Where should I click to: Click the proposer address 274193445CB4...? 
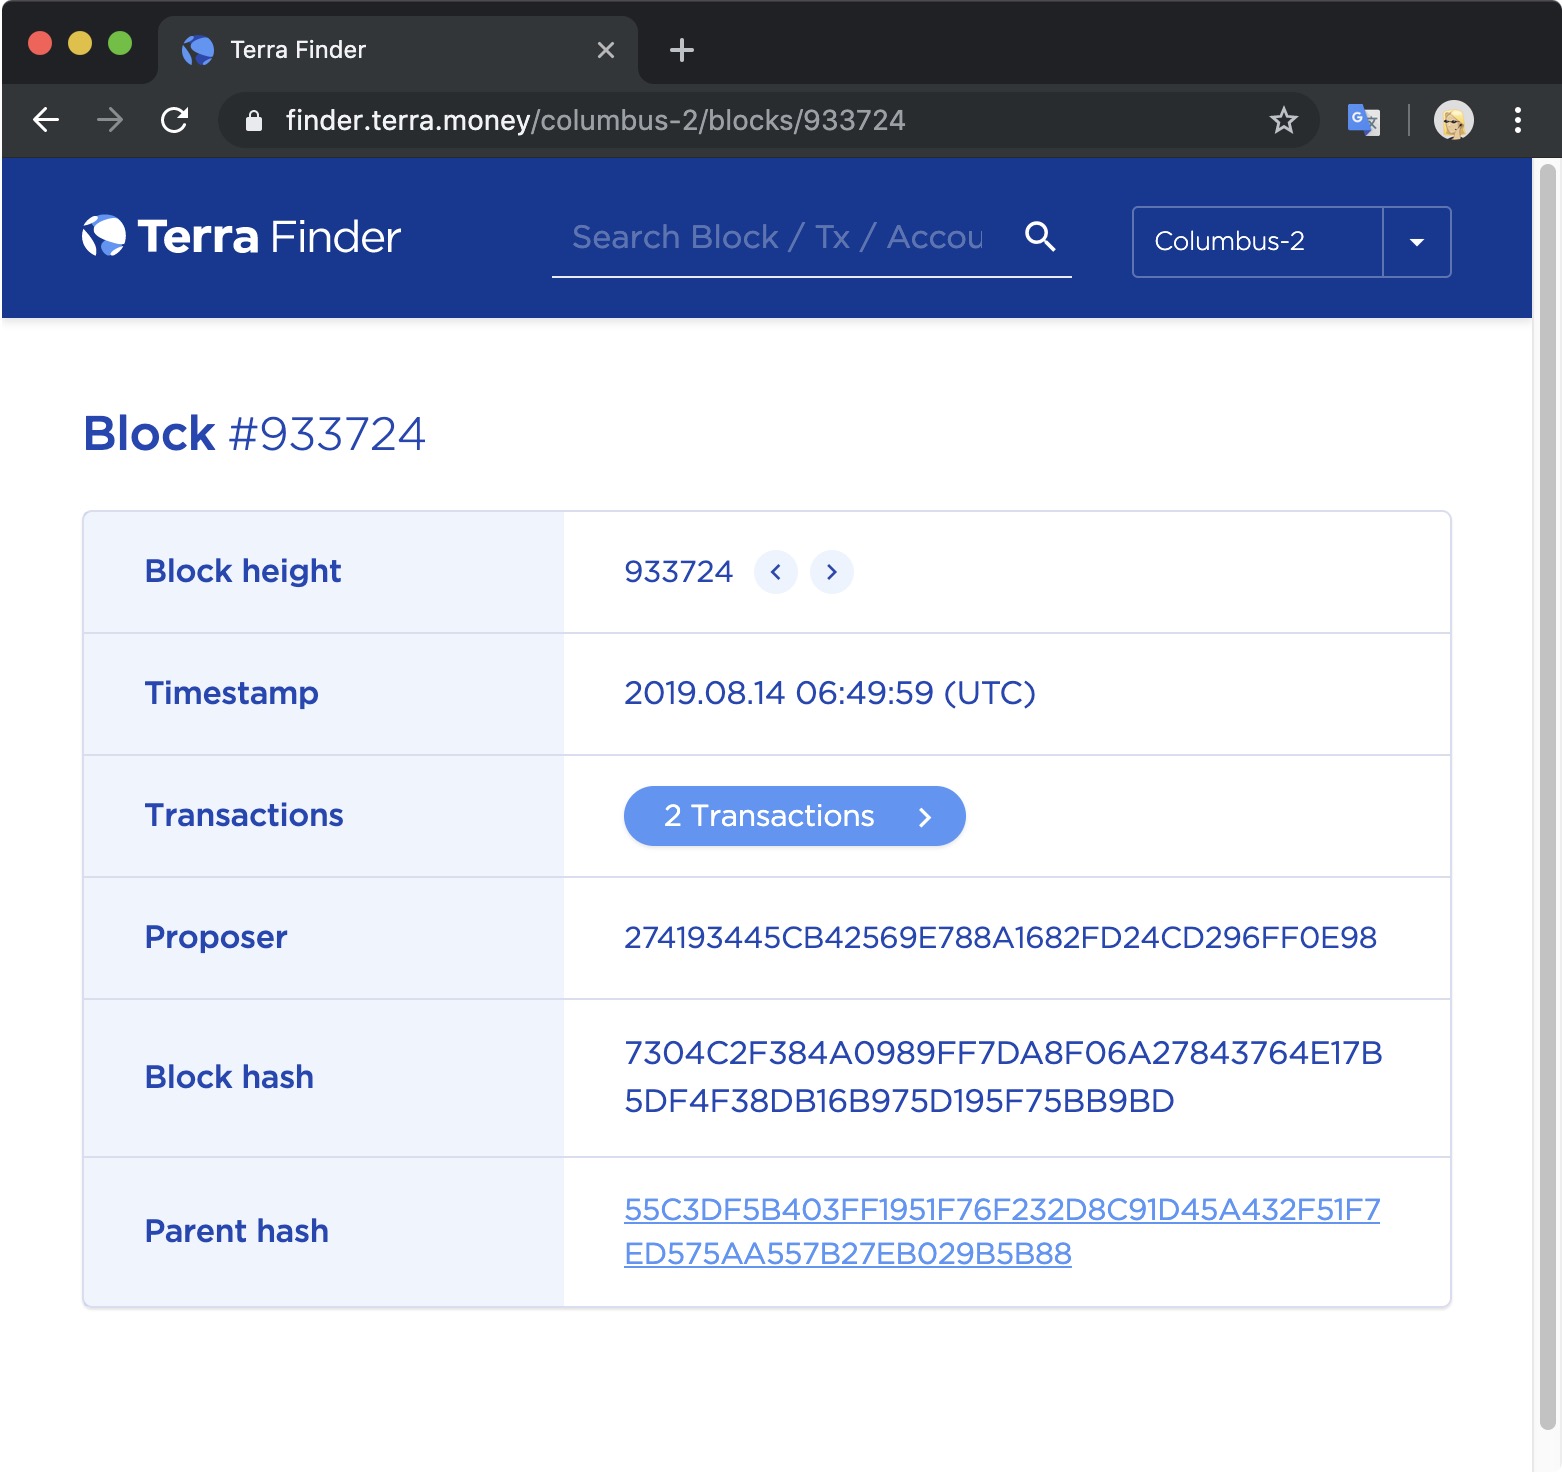point(1000,938)
